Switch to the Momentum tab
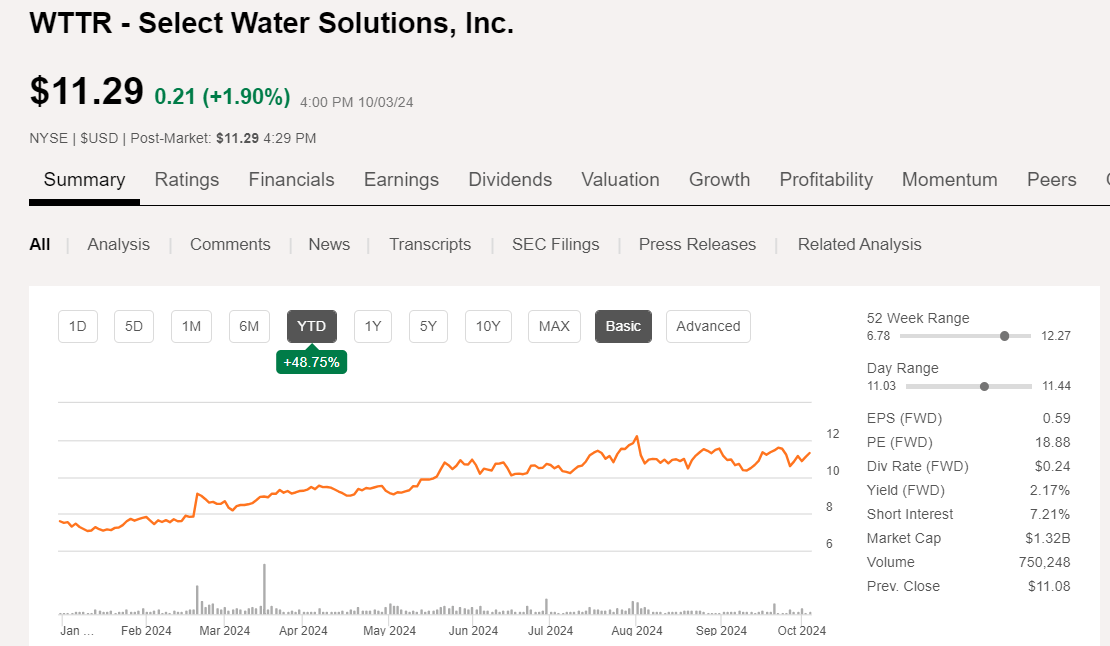 pos(949,180)
